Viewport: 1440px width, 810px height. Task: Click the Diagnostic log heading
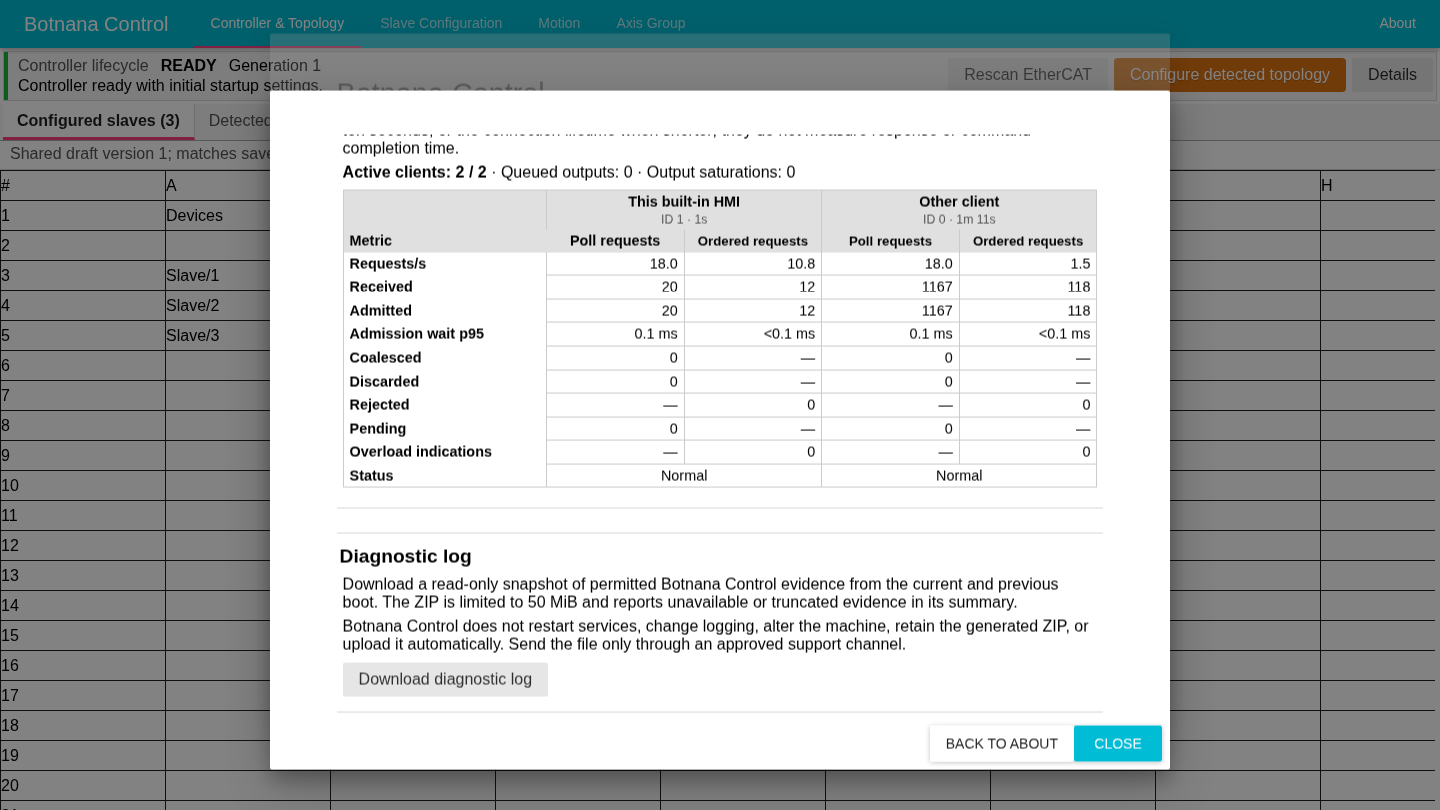pos(405,556)
